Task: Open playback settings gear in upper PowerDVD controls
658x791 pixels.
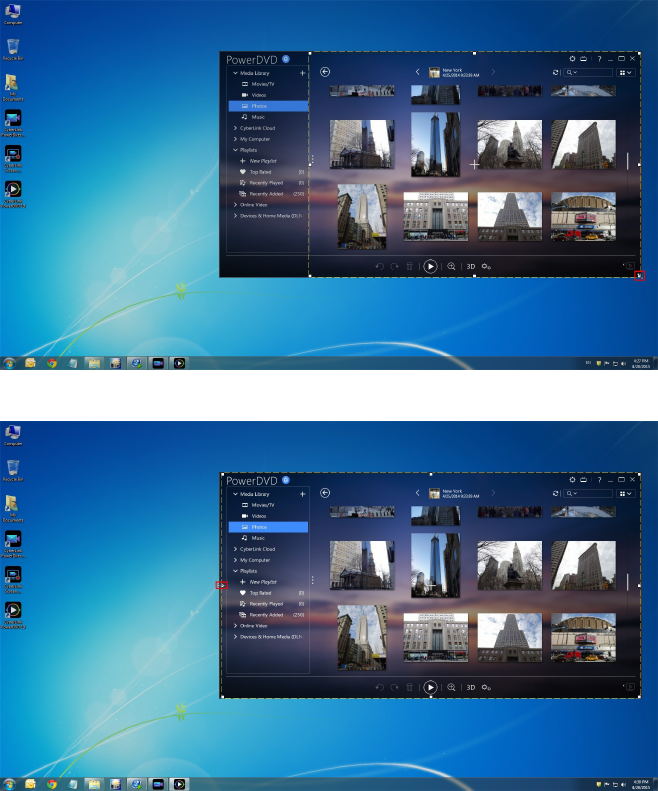Action: [486, 266]
